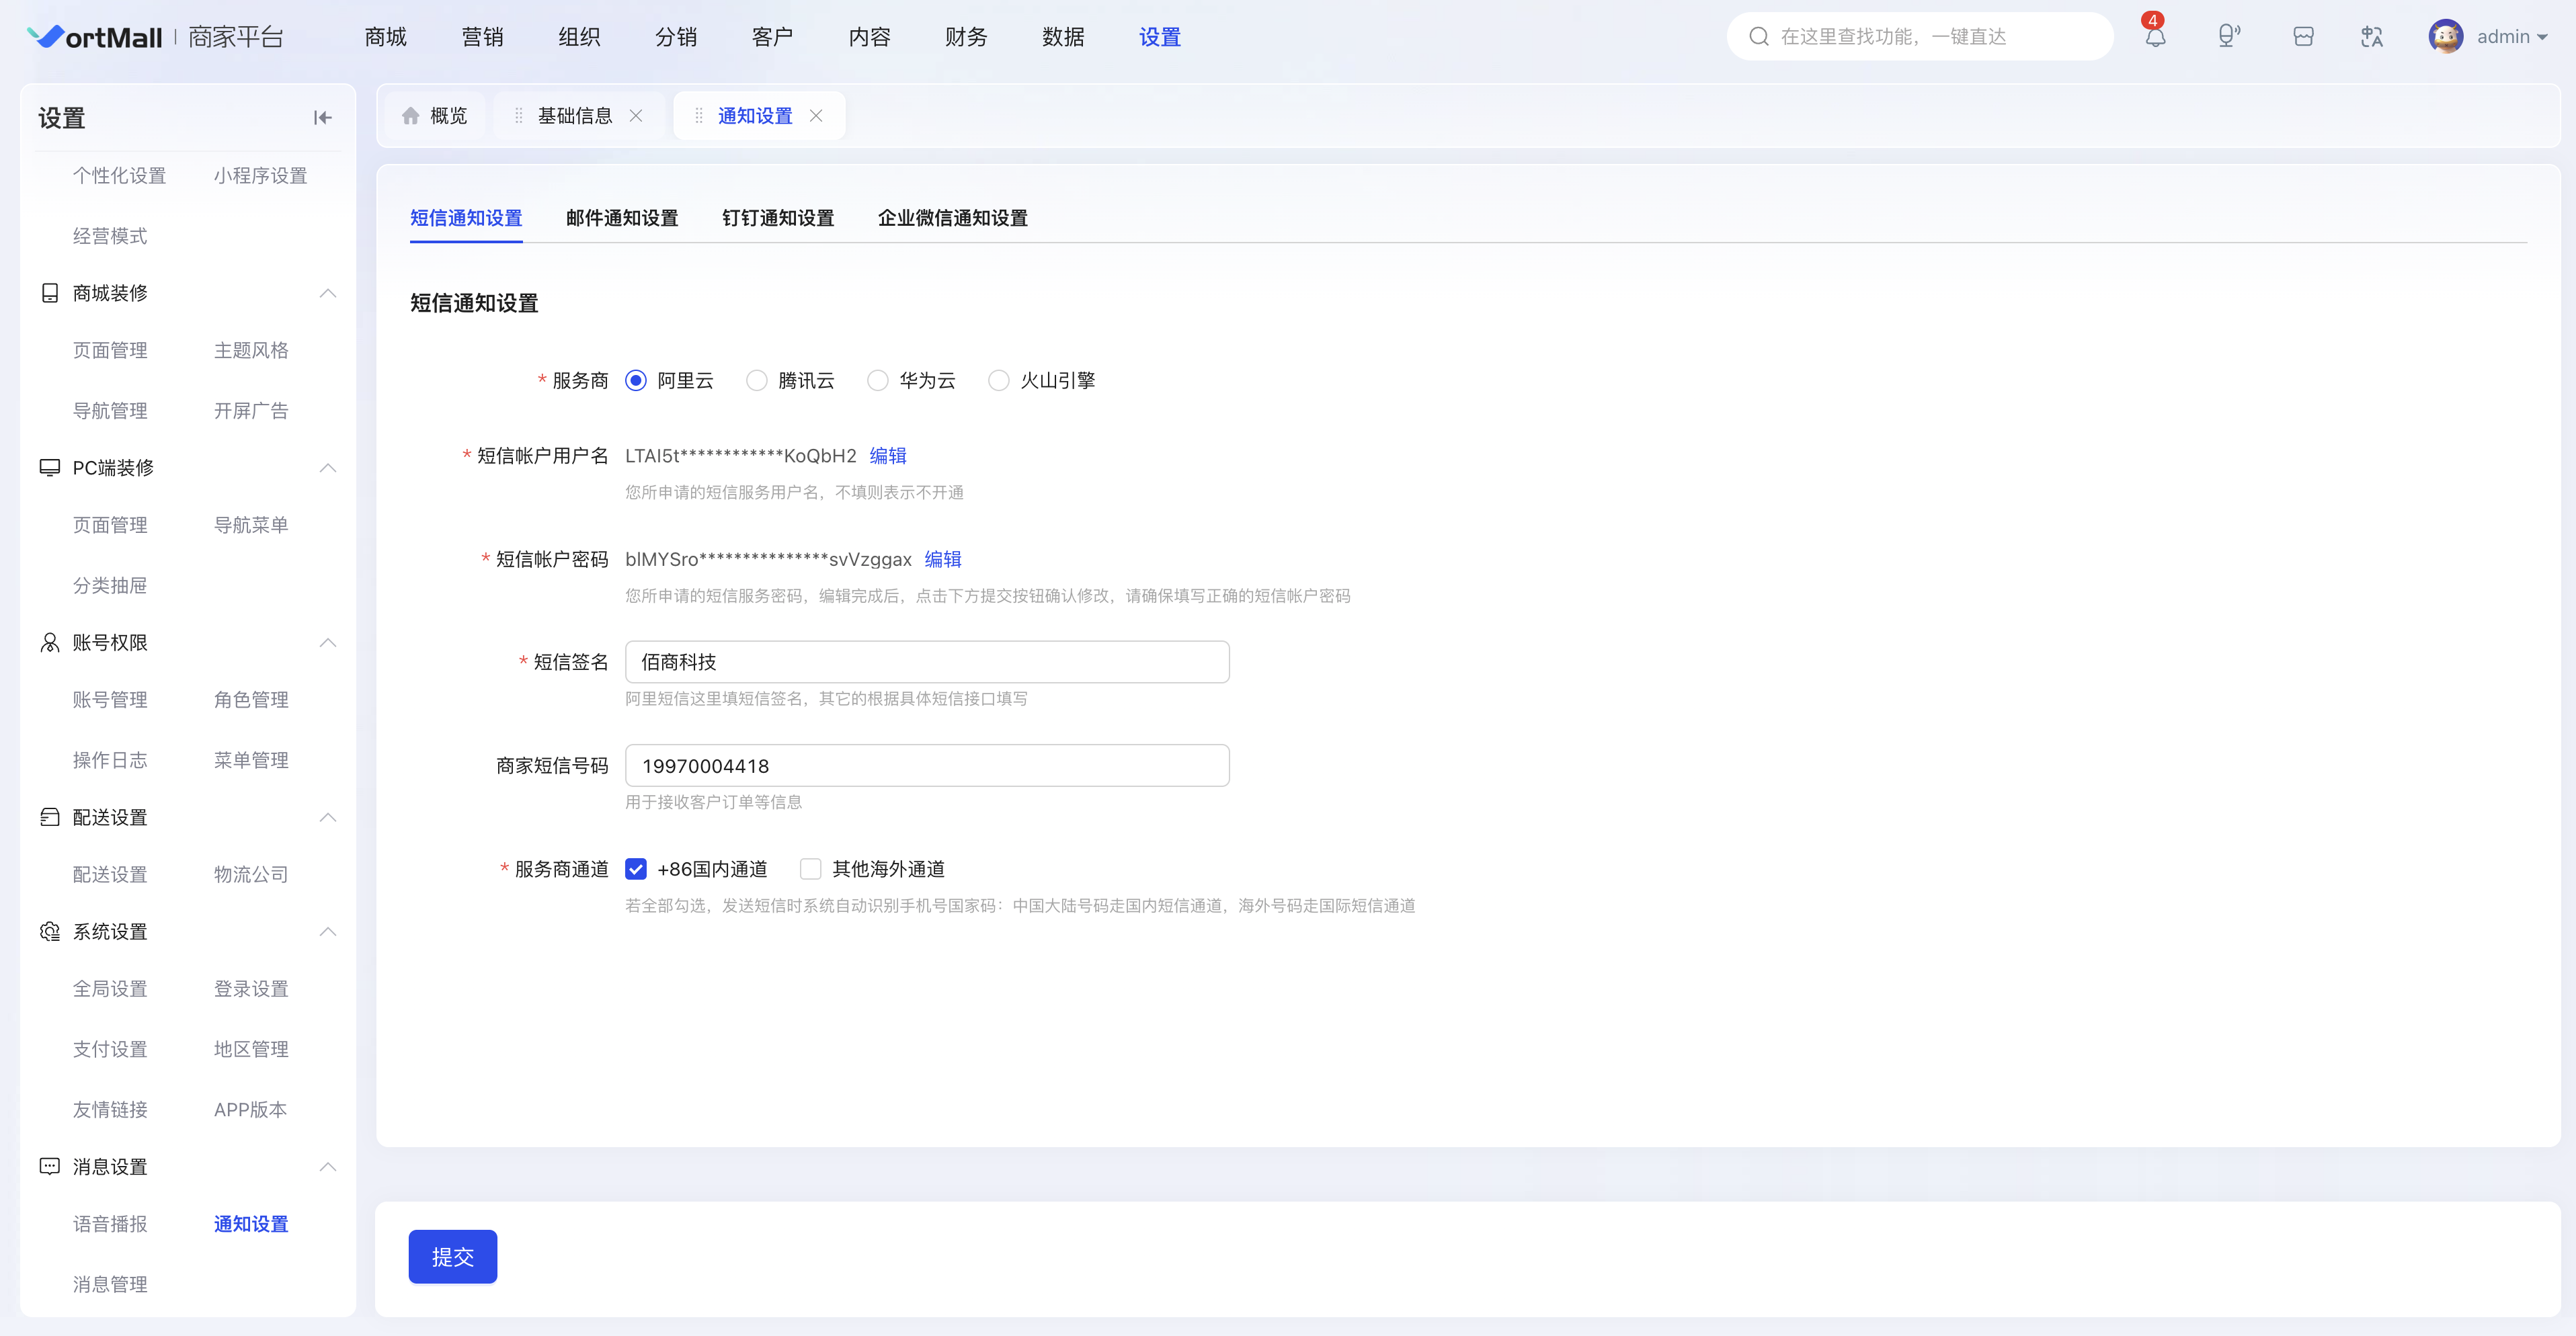Open the 数据 top menu
The image size is (2576, 1336).
click(1063, 37)
